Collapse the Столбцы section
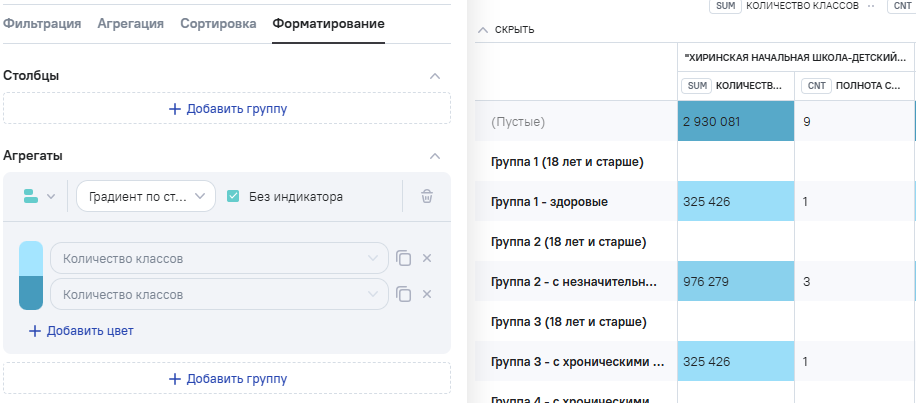This screenshot has height=403, width=916. [434, 76]
